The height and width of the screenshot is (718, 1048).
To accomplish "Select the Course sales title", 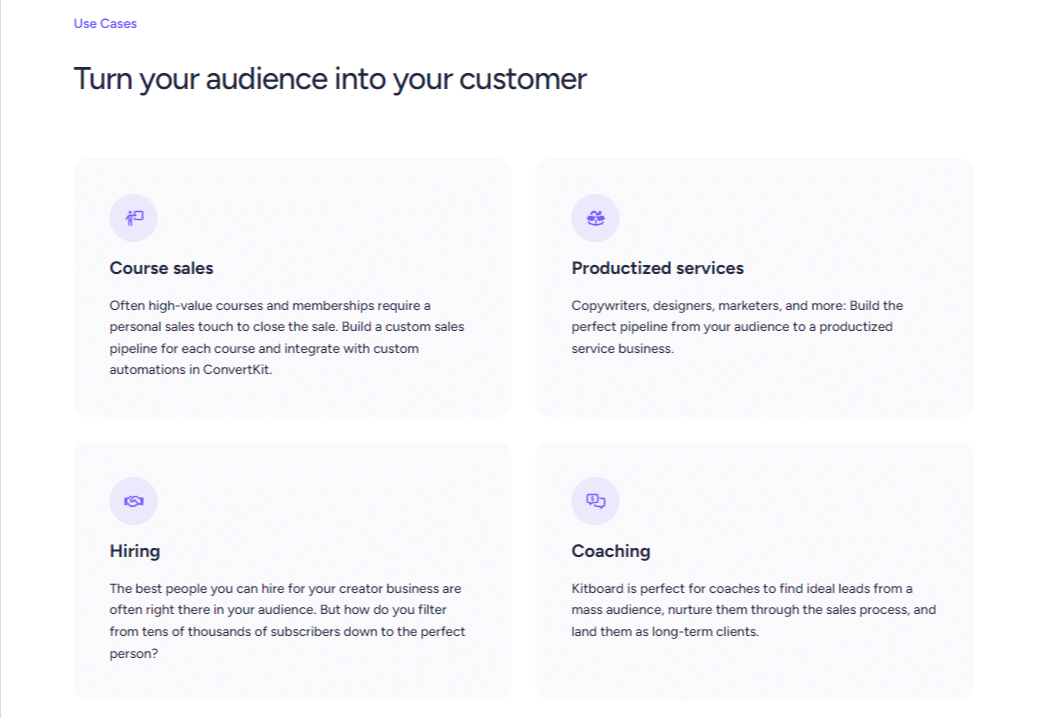I will (x=161, y=268).
